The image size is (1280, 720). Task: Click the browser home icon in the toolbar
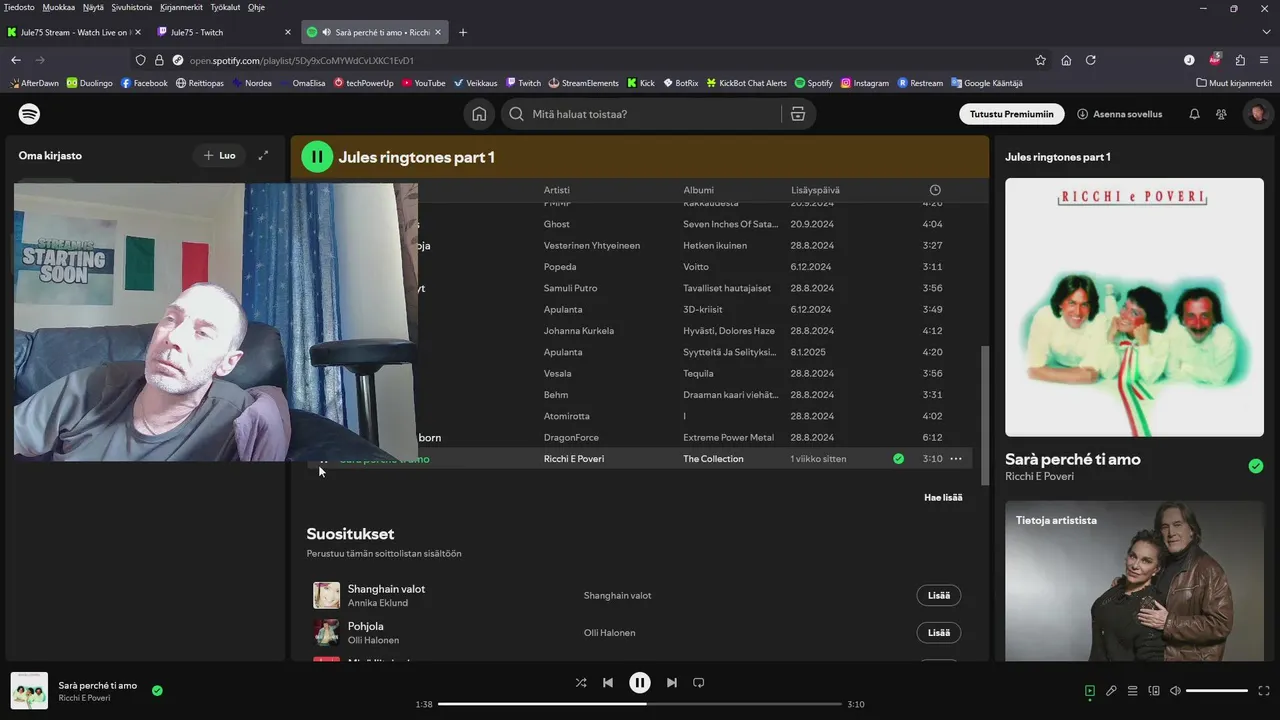pos(1066,60)
